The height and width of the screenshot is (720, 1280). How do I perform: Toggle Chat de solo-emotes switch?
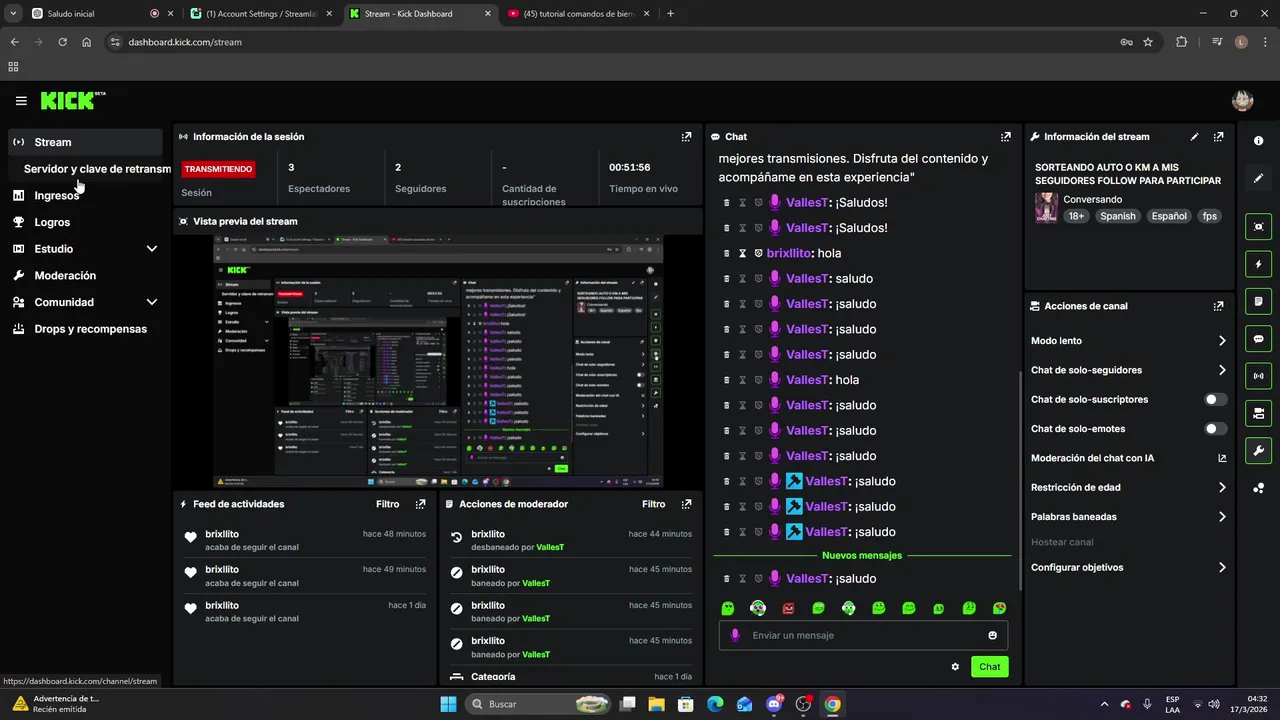[1215, 429]
